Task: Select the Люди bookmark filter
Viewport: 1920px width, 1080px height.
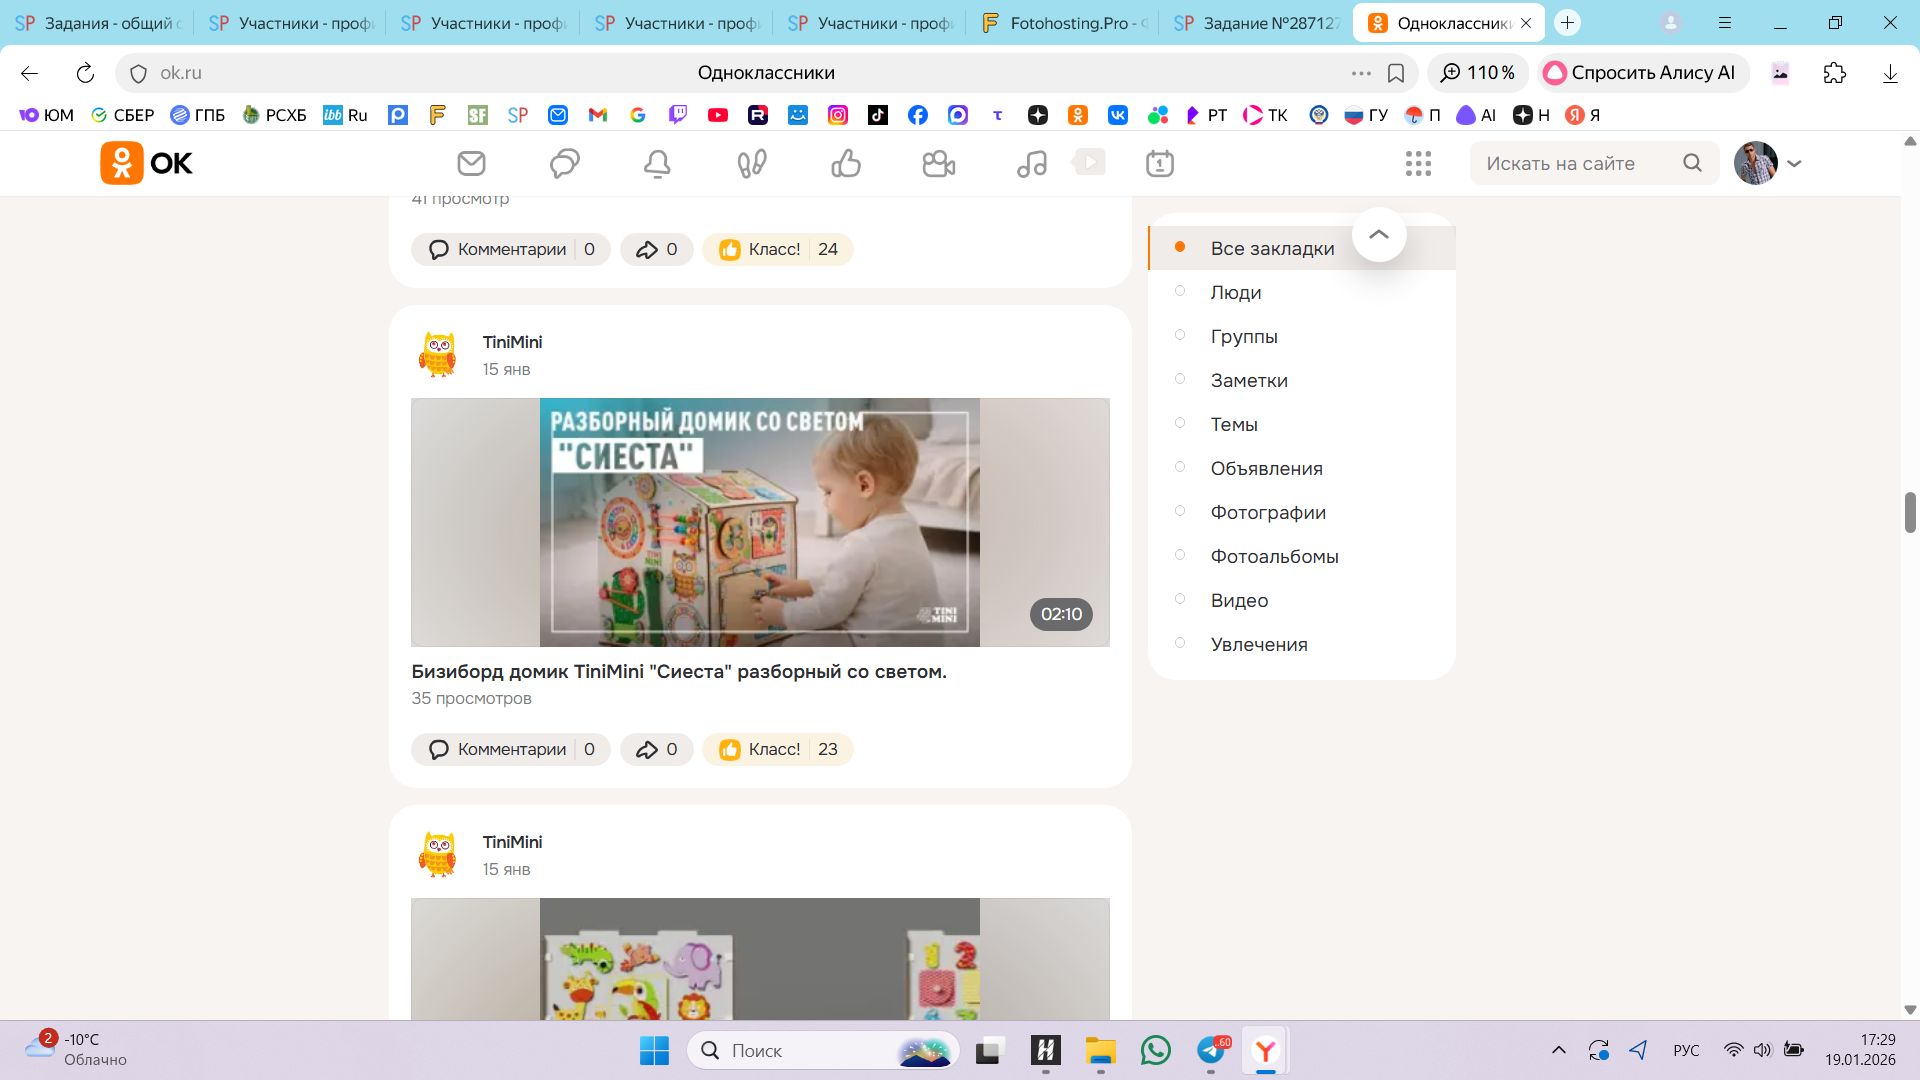Action: point(1235,292)
